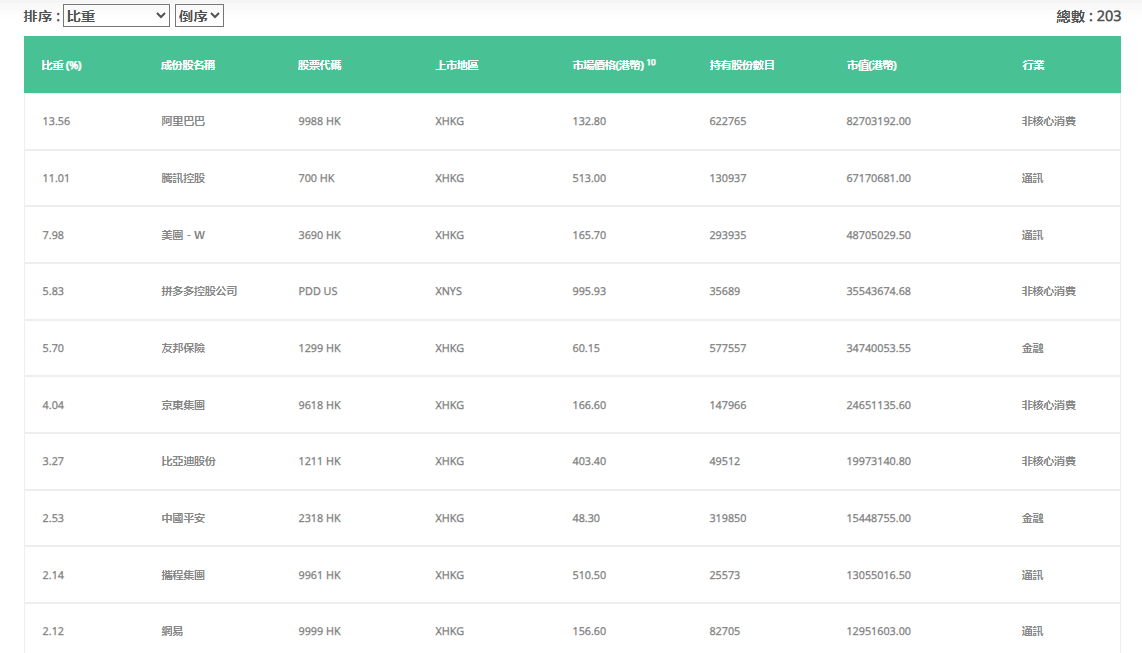Click the 股票代碼 column header
The height and width of the screenshot is (653, 1142).
pos(320,66)
